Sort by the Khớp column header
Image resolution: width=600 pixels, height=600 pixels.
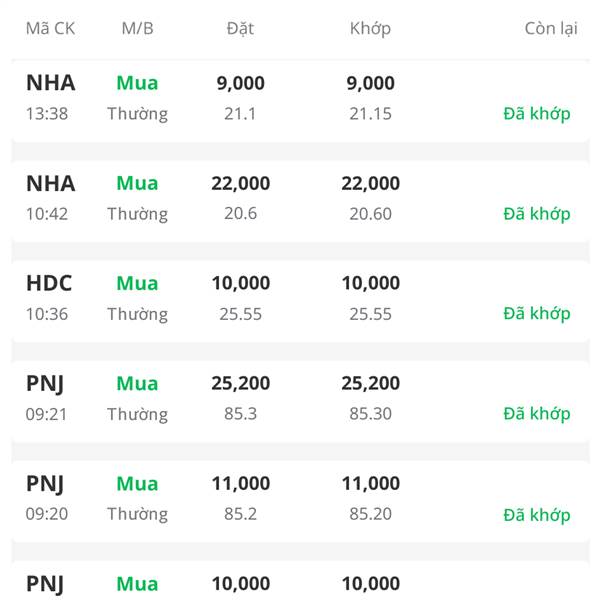[x=370, y=29]
